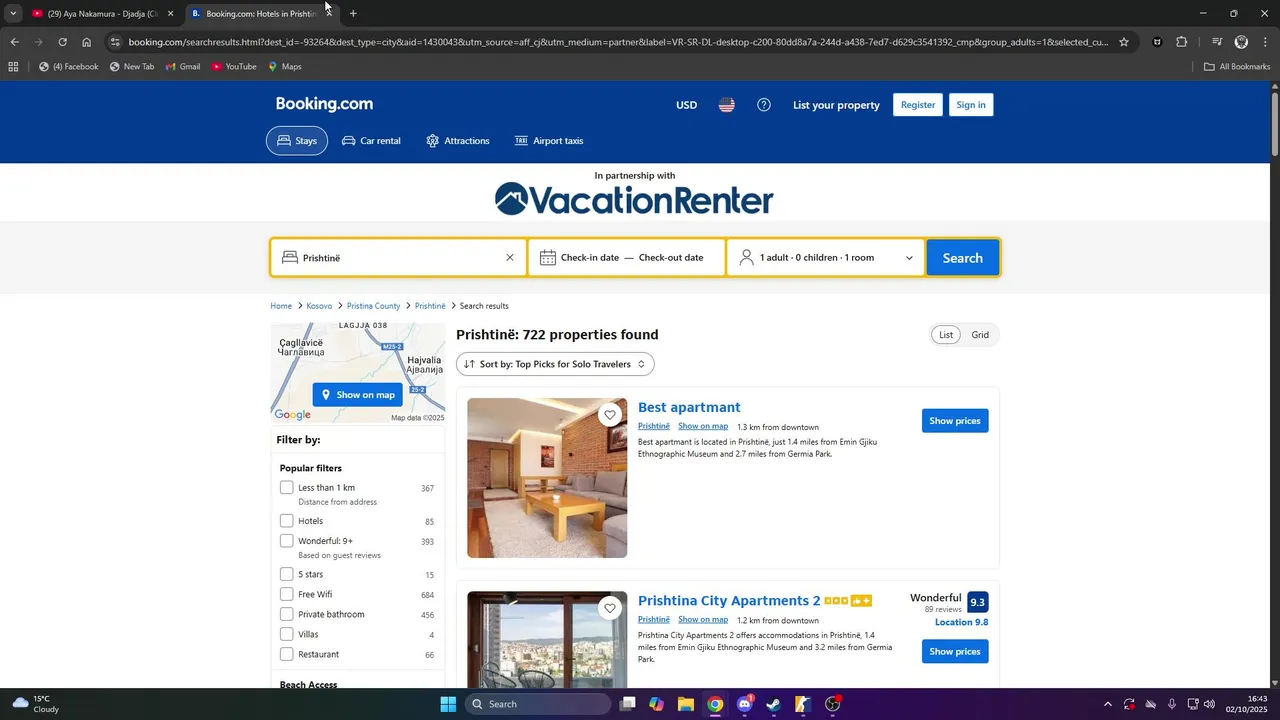Image resolution: width=1280 pixels, height=720 pixels.
Task: Choose currency with the USD selector
Action: [x=686, y=105]
